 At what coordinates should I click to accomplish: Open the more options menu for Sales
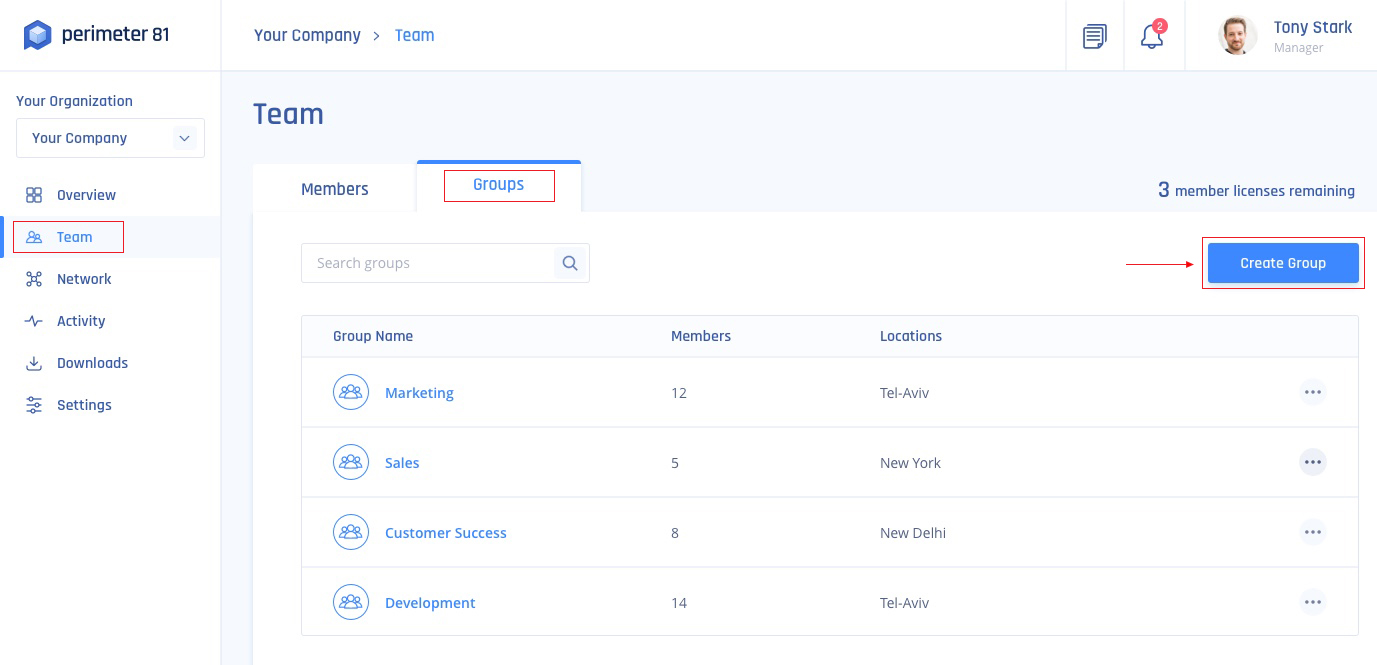[1313, 462]
